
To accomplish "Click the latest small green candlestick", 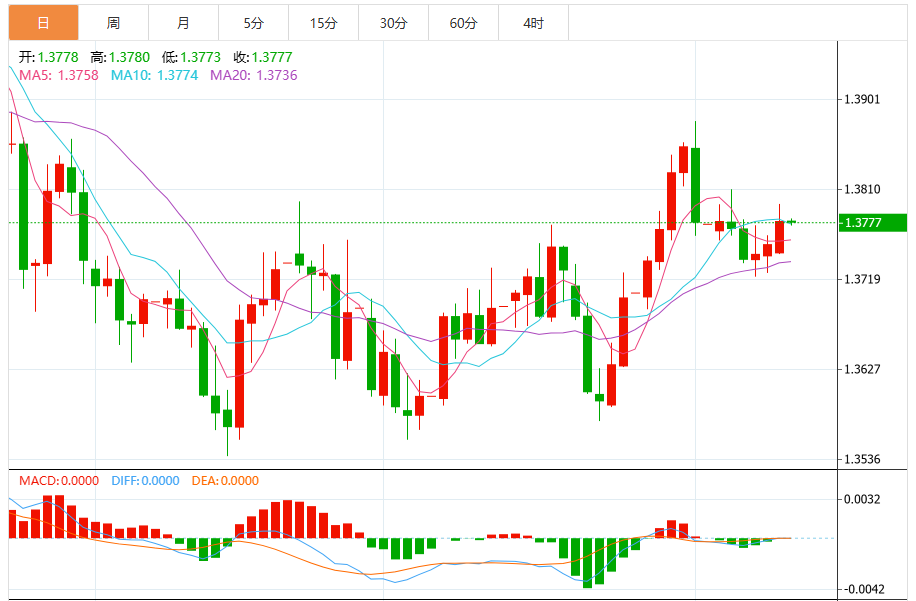I will point(792,222).
